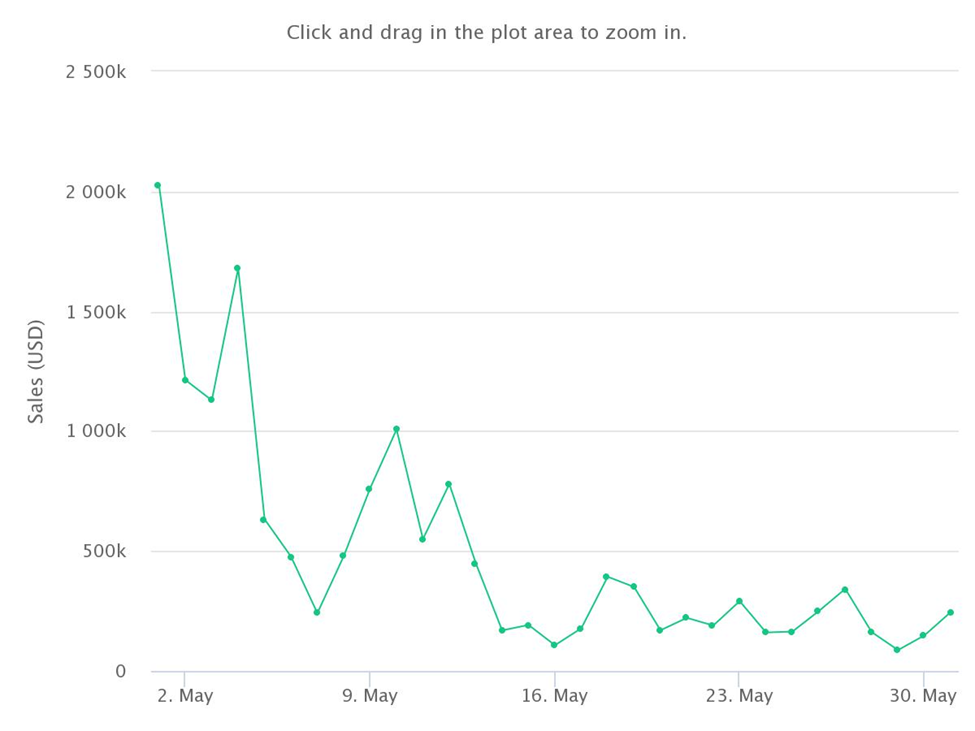The height and width of the screenshot is (731, 975).
Task: Select the data point above the 23. May tick
Action: pyautogui.click(x=739, y=601)
